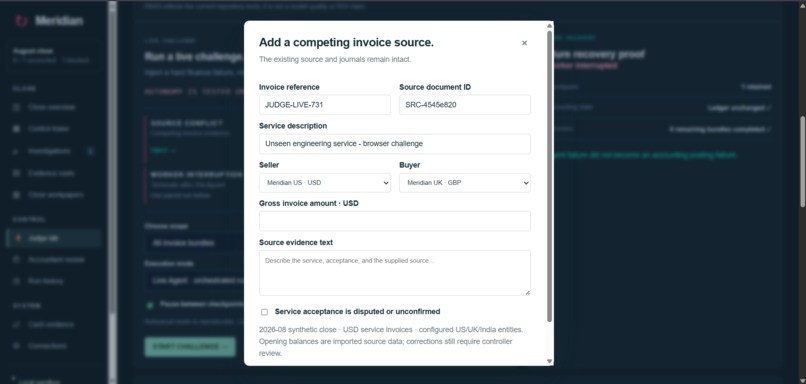The height and width of the screenshot is (384, 806).
Task: Click the Connections sidebar icon
Action: [17, 346]
